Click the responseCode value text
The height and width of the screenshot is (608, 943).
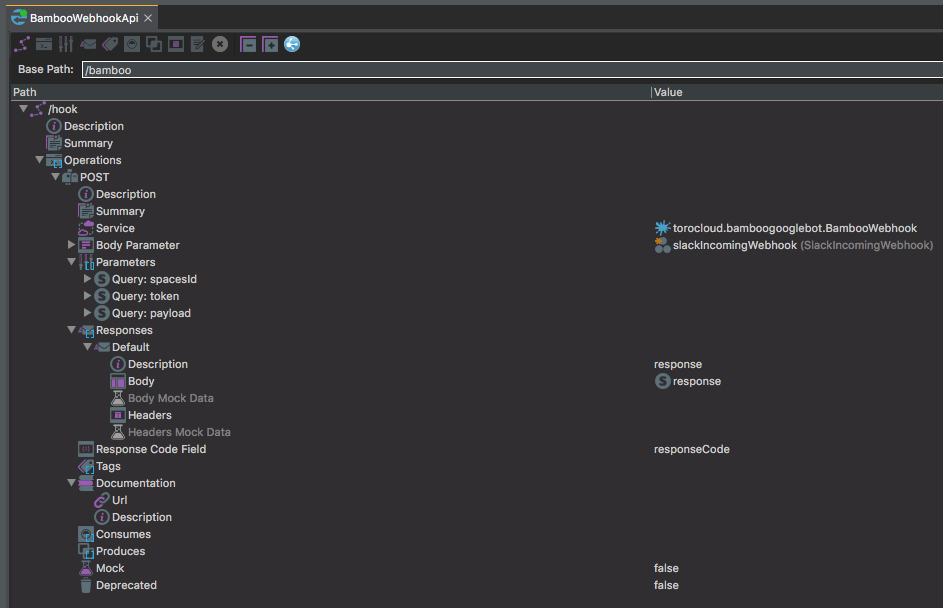[x=692, y=449]
